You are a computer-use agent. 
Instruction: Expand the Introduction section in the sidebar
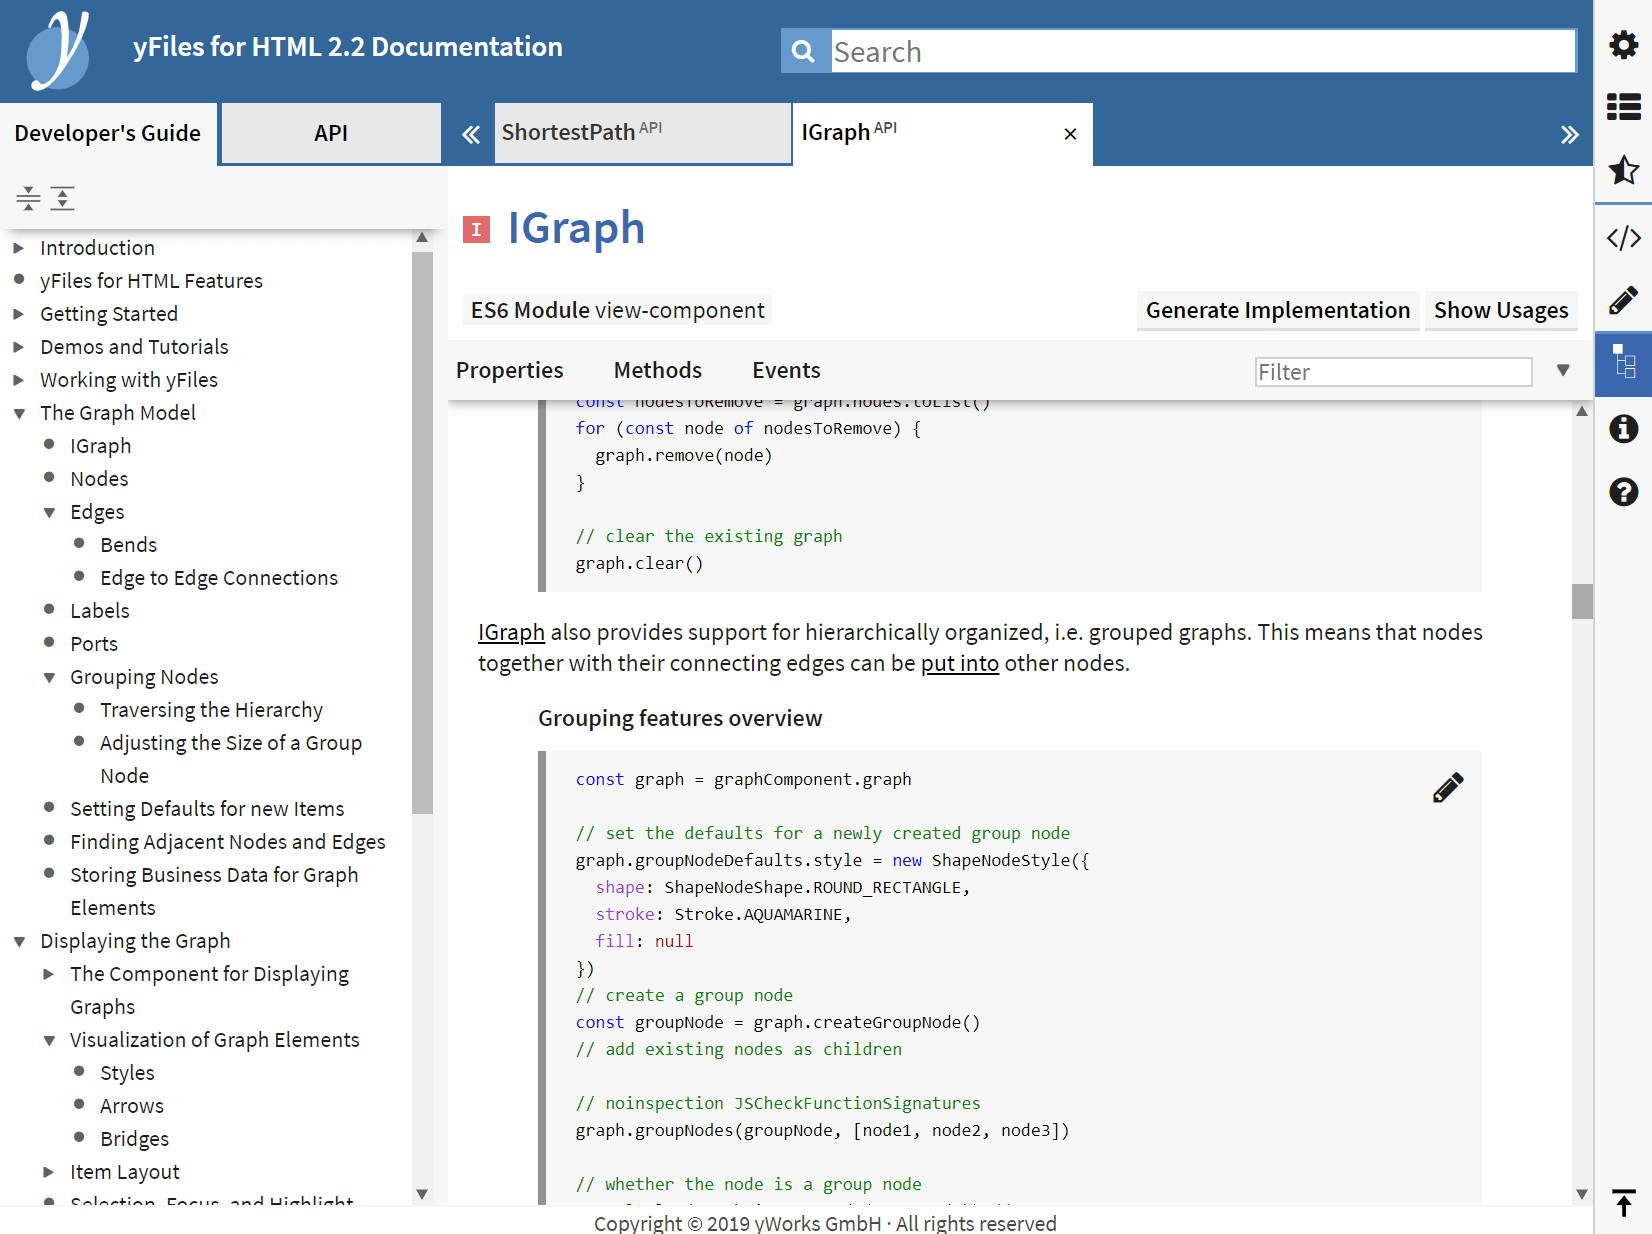coord(19,247)
